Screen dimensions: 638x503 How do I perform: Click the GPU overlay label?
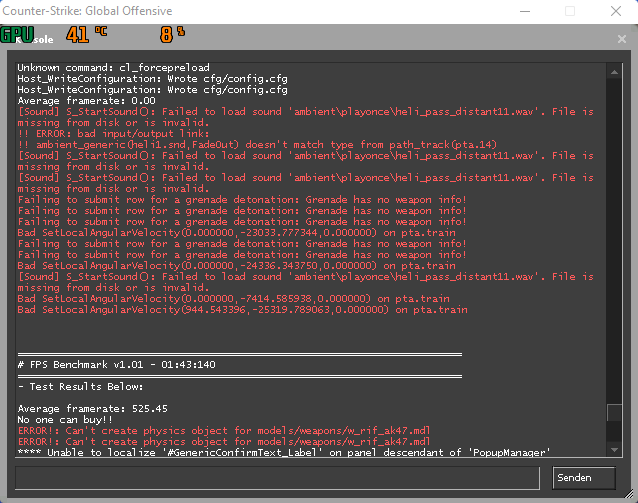pyautogui.click(x=17, y=35)
